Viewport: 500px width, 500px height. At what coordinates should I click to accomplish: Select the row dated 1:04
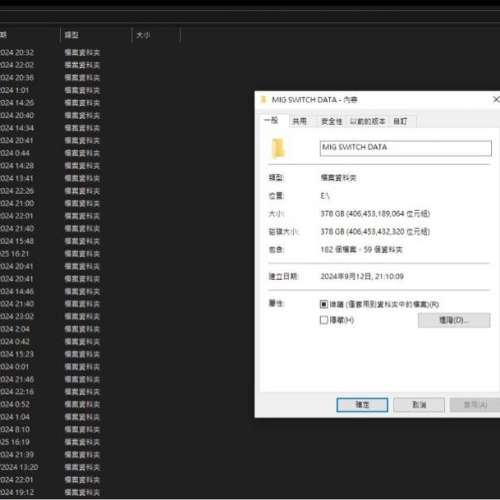pos(50,417)
